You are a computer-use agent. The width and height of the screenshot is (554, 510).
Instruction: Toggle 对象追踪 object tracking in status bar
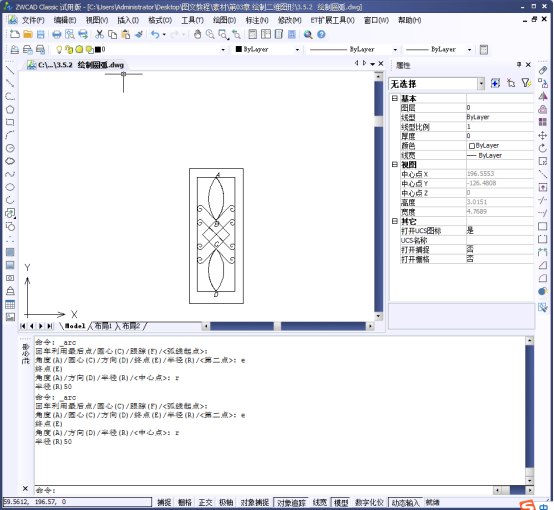coord(291,502)
